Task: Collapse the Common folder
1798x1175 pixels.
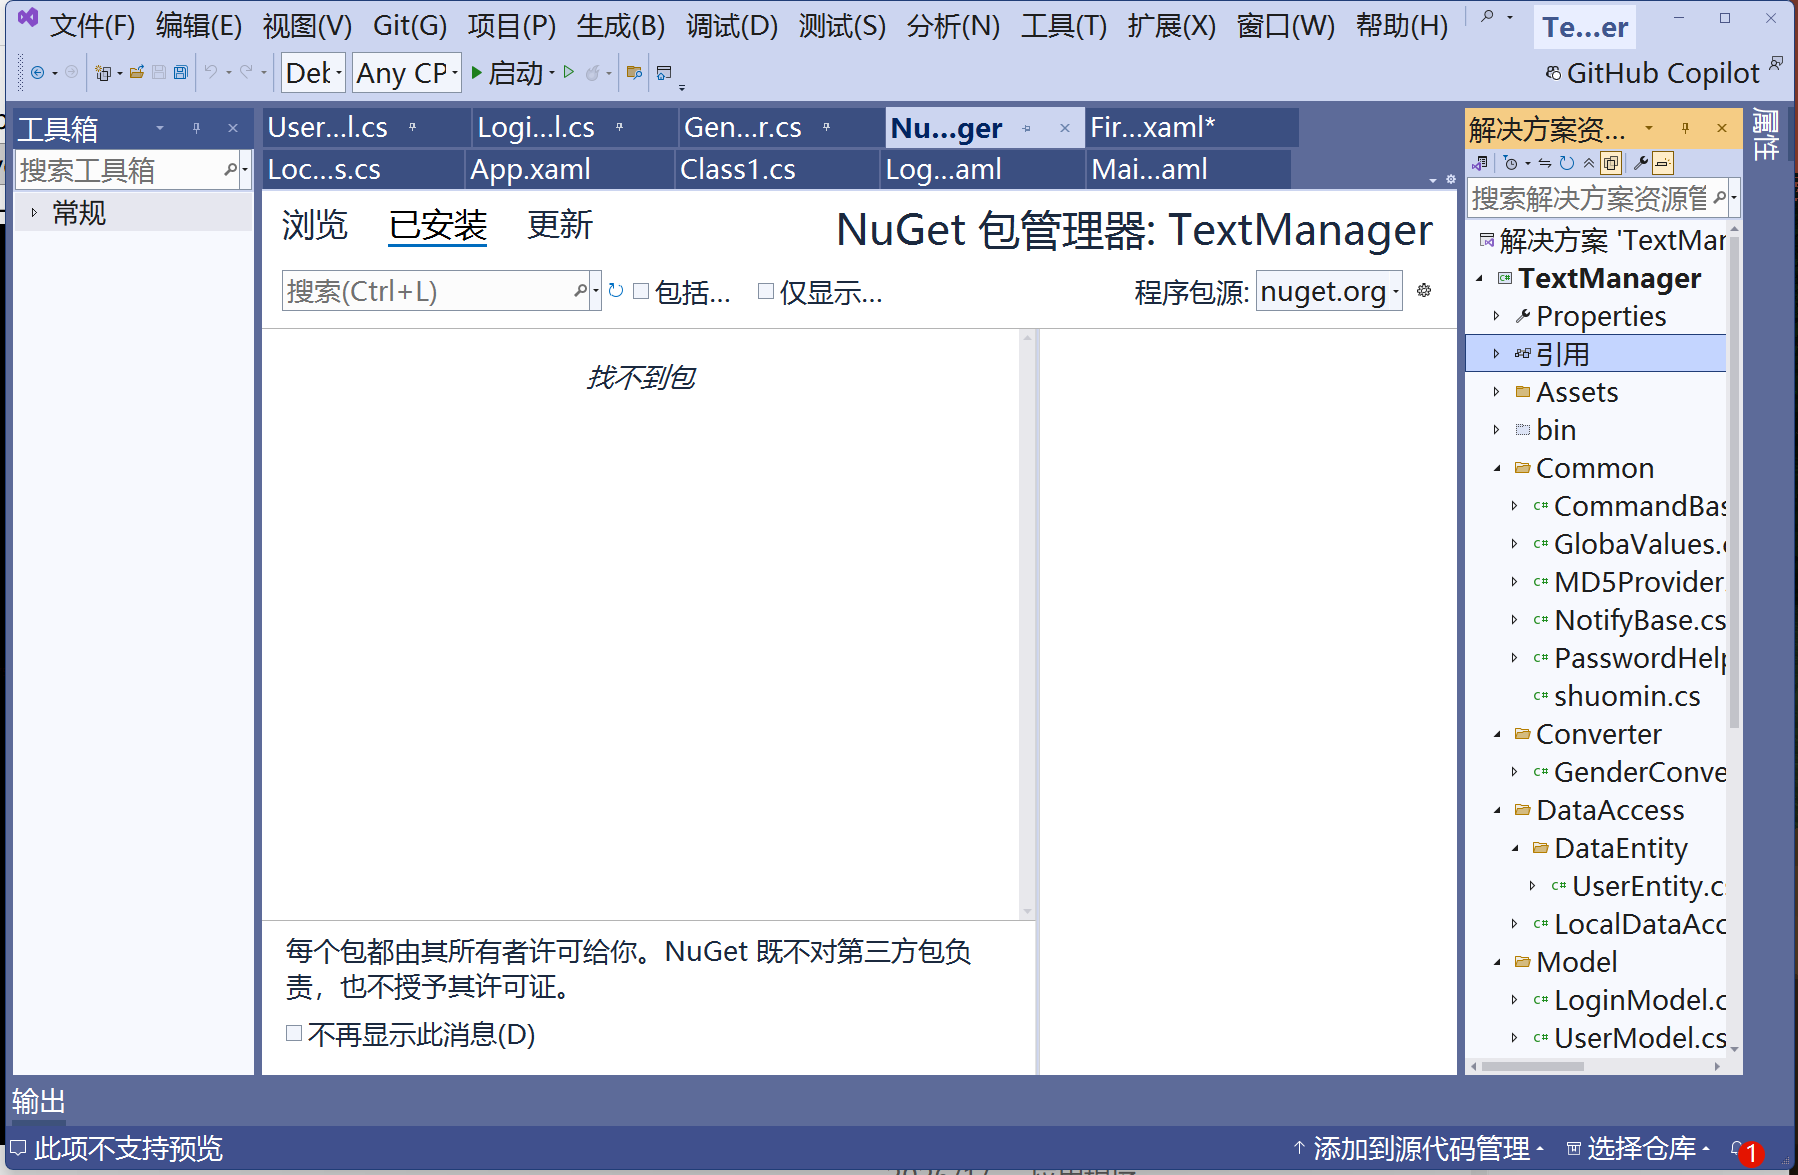Action: coord(1496,468)
